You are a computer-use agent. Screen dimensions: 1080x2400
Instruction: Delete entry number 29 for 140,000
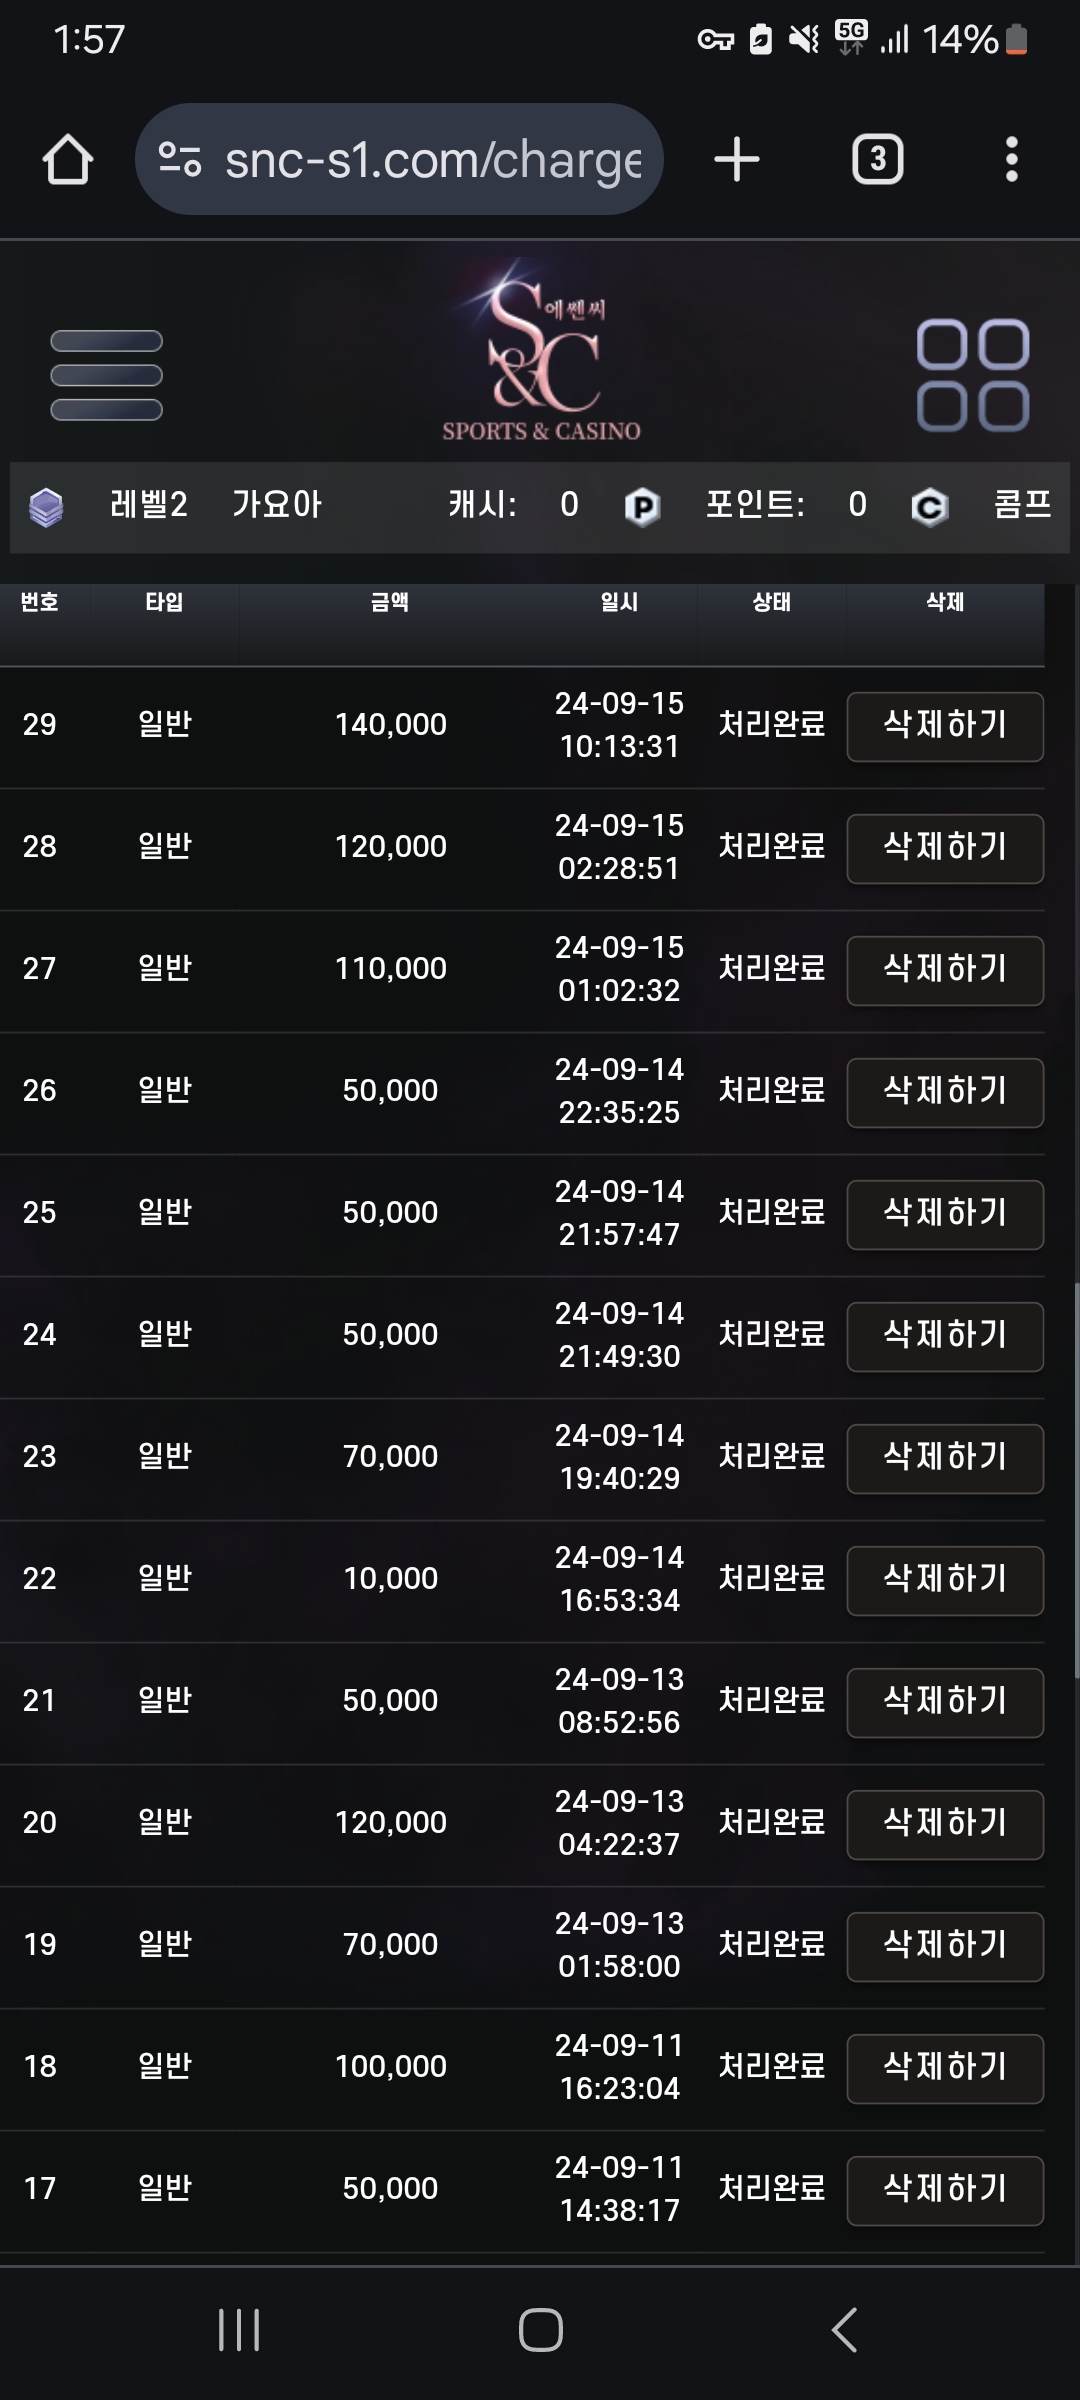pyautogui.click(x=945, y=727)
